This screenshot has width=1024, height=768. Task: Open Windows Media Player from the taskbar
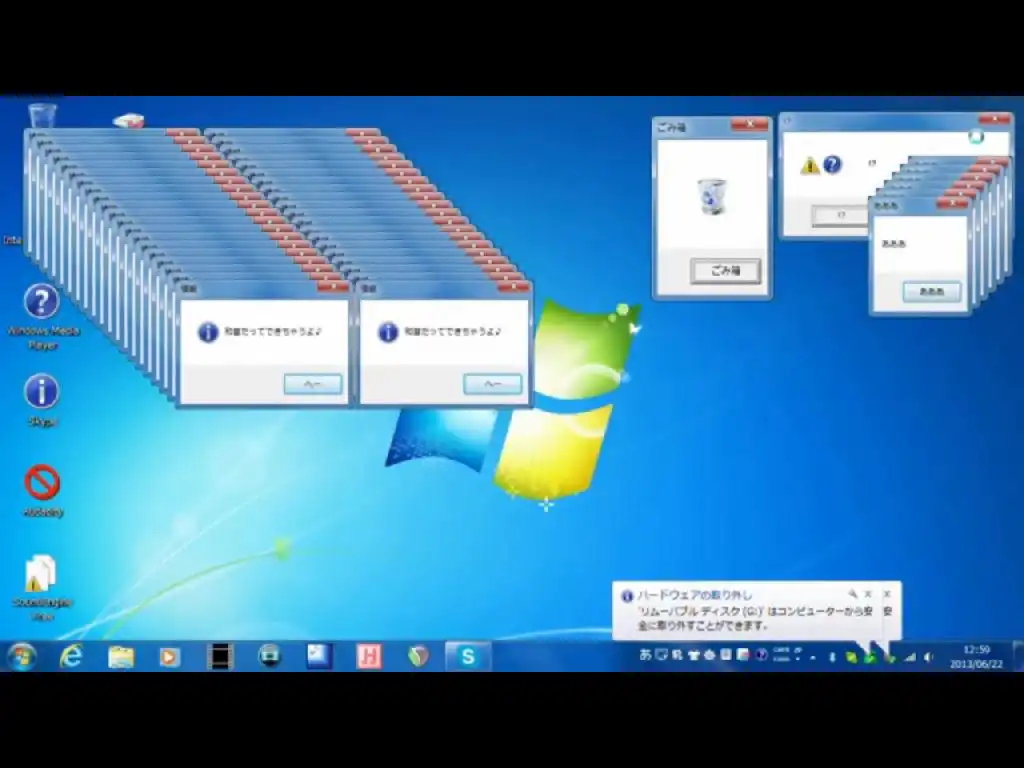[170, 656]
